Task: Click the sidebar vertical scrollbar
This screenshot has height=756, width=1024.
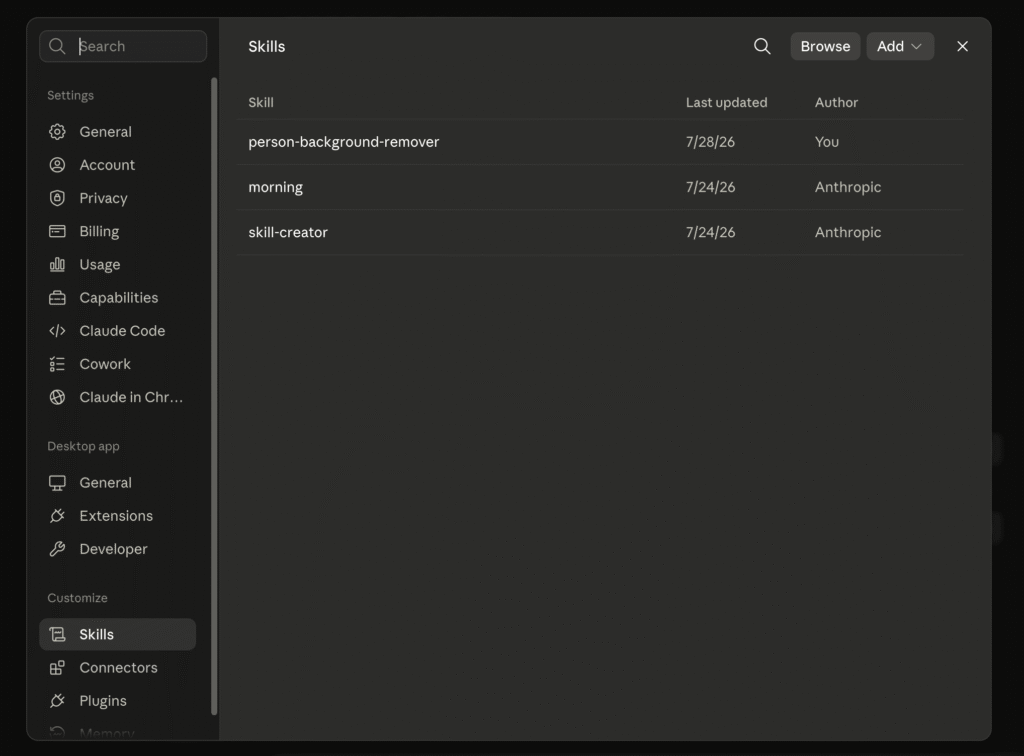Action: click(214, 396)
